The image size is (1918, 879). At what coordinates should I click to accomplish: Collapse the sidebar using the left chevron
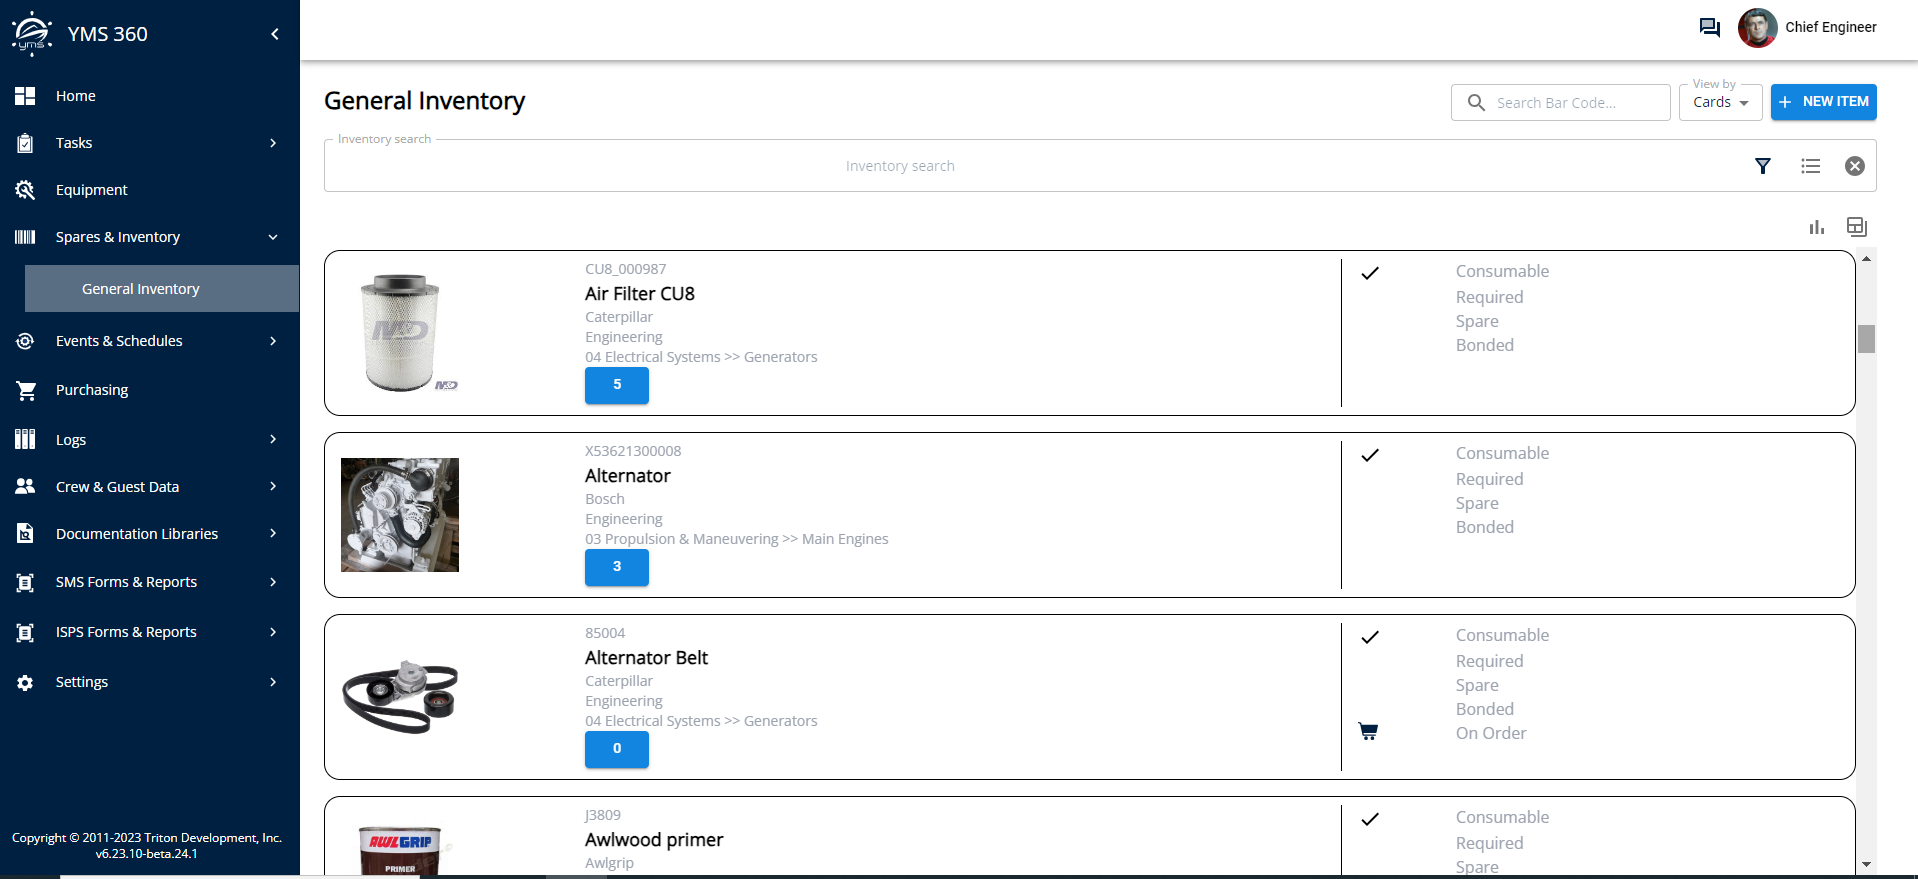pyautogui.click(x=275, y=34)
